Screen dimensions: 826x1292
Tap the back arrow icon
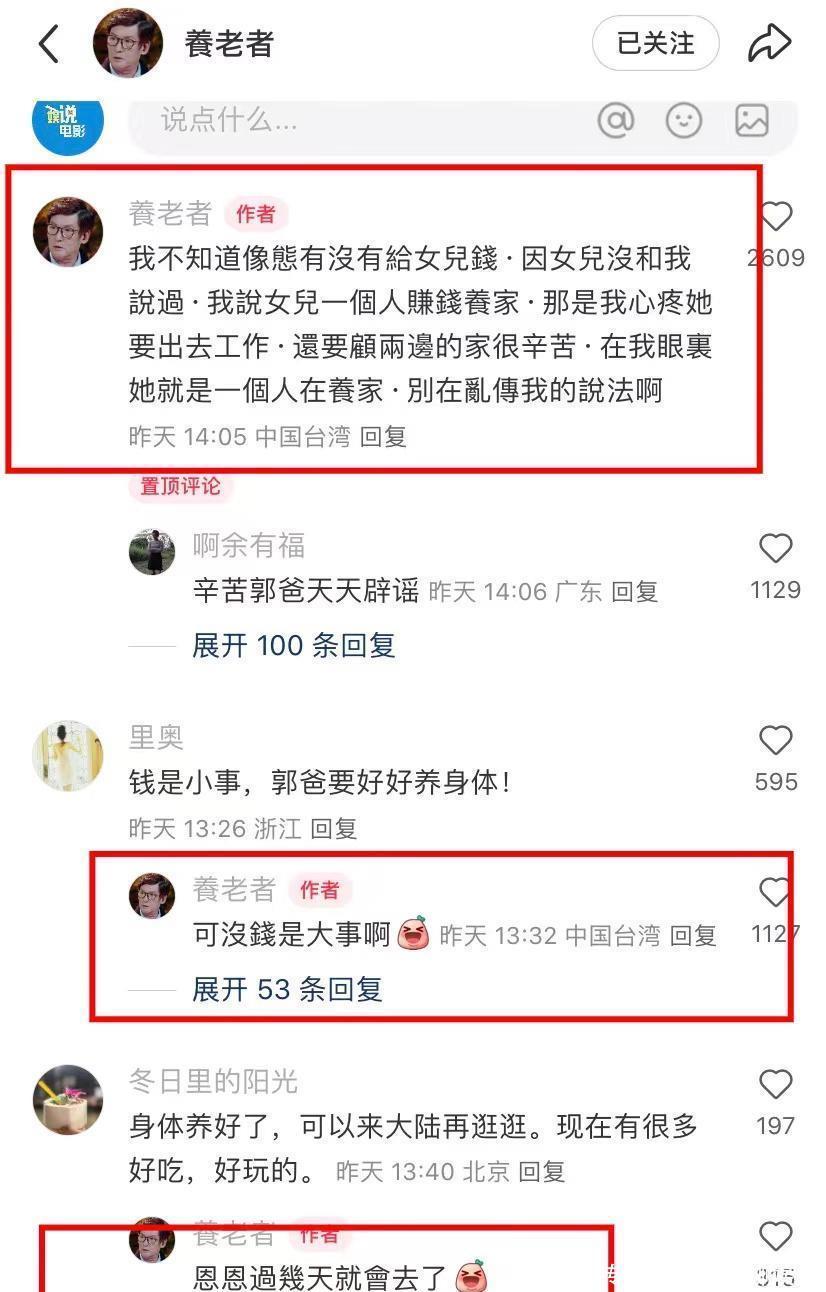pyautogui.click(x=48, y=44)
